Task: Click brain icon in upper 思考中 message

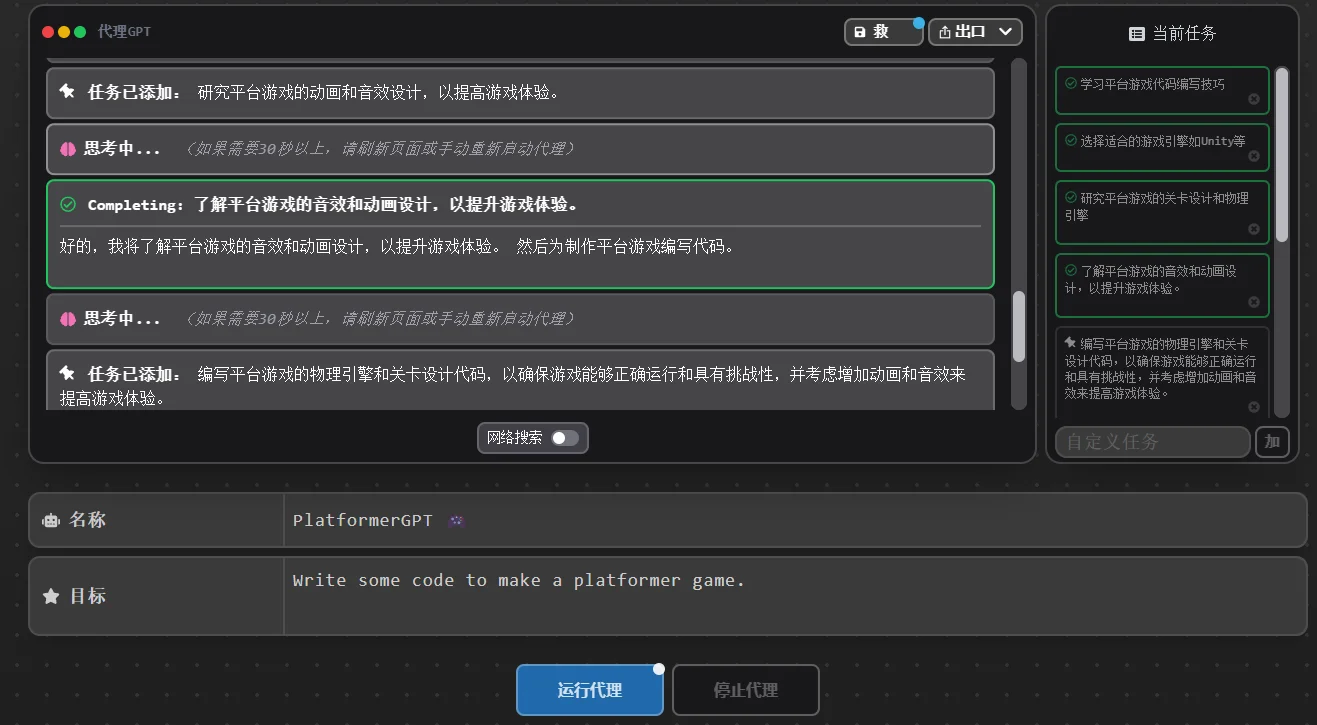Action: tap(68, 148)
